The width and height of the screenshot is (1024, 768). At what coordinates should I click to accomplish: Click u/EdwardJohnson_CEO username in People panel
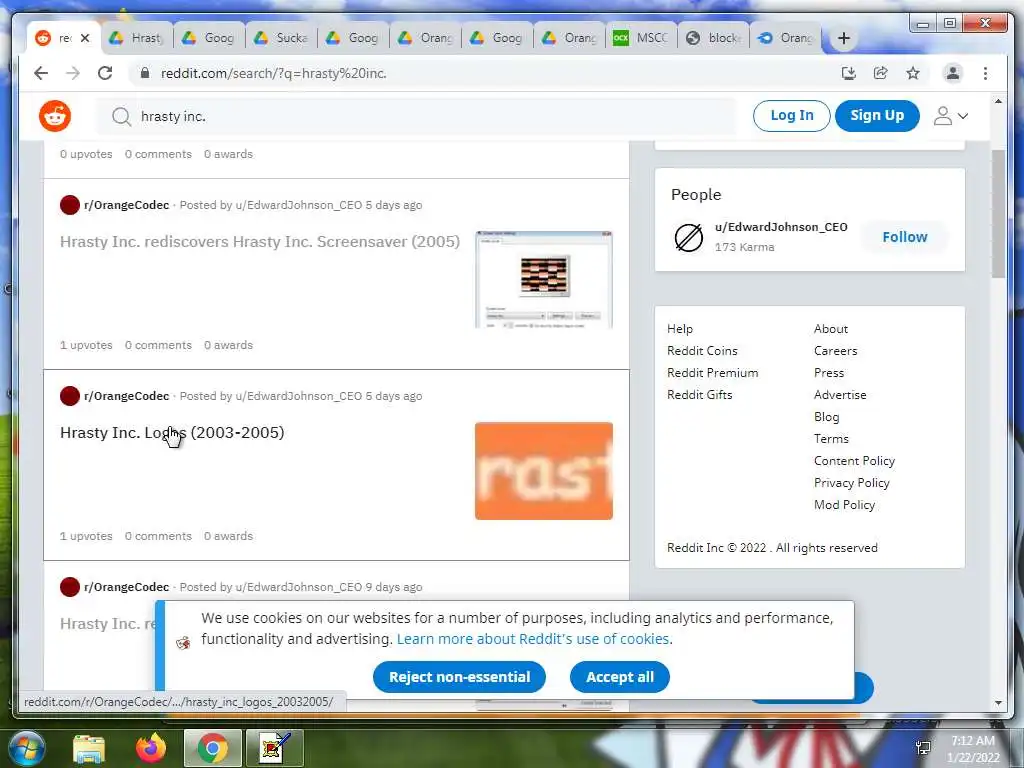pos(781,227)
